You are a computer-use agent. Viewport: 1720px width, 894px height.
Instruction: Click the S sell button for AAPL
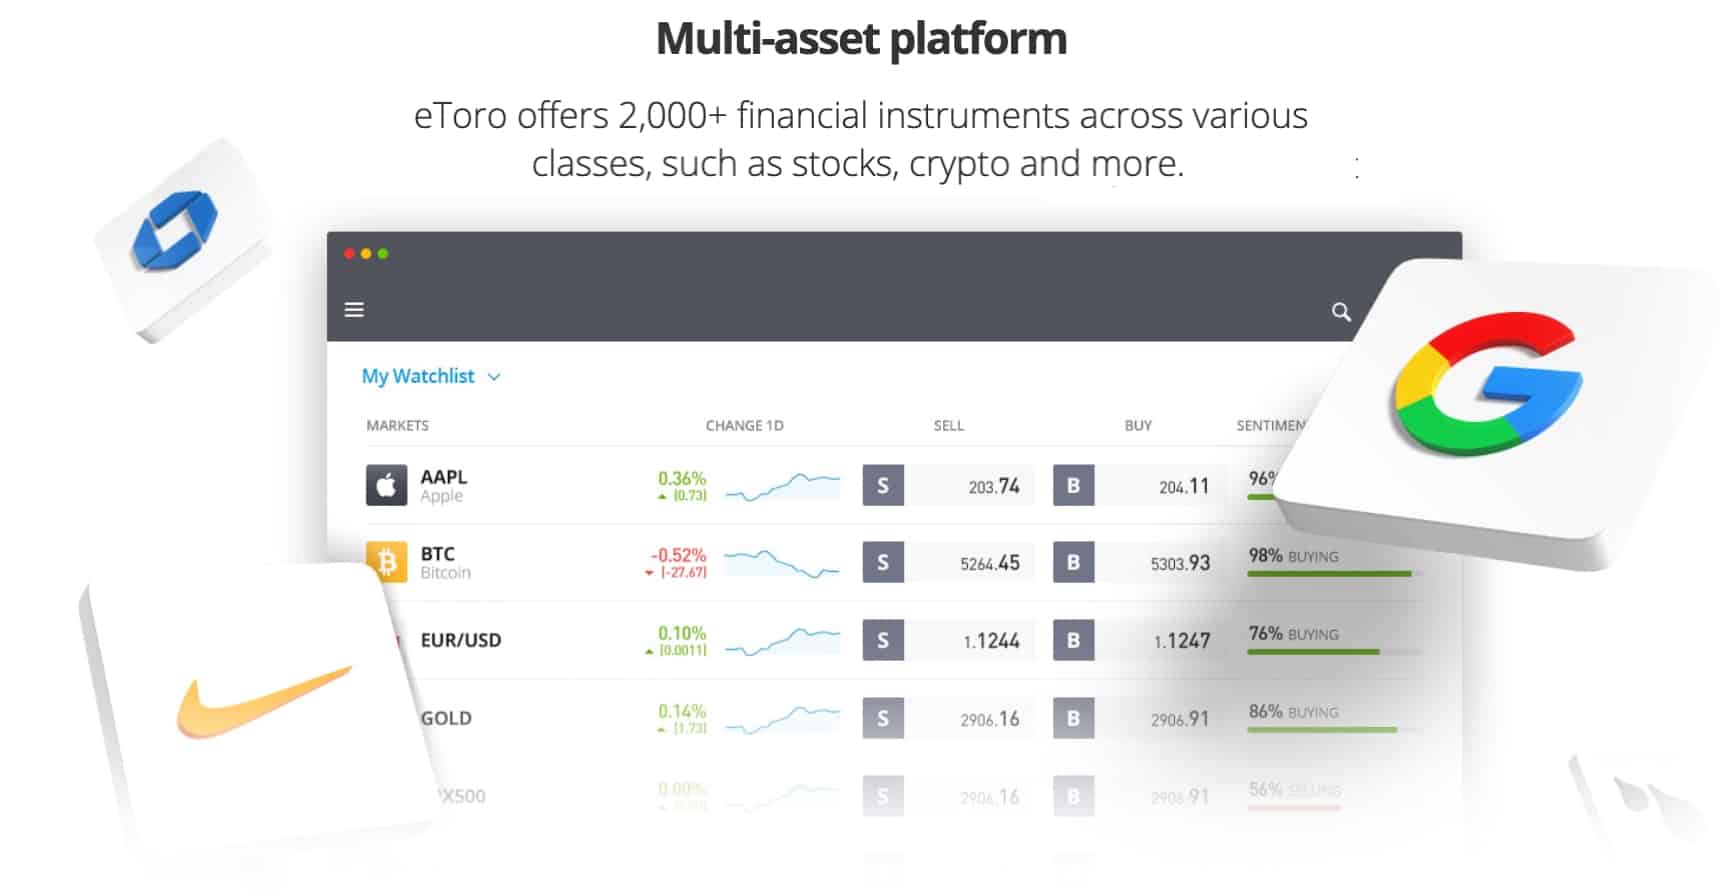tap(883, 486)
